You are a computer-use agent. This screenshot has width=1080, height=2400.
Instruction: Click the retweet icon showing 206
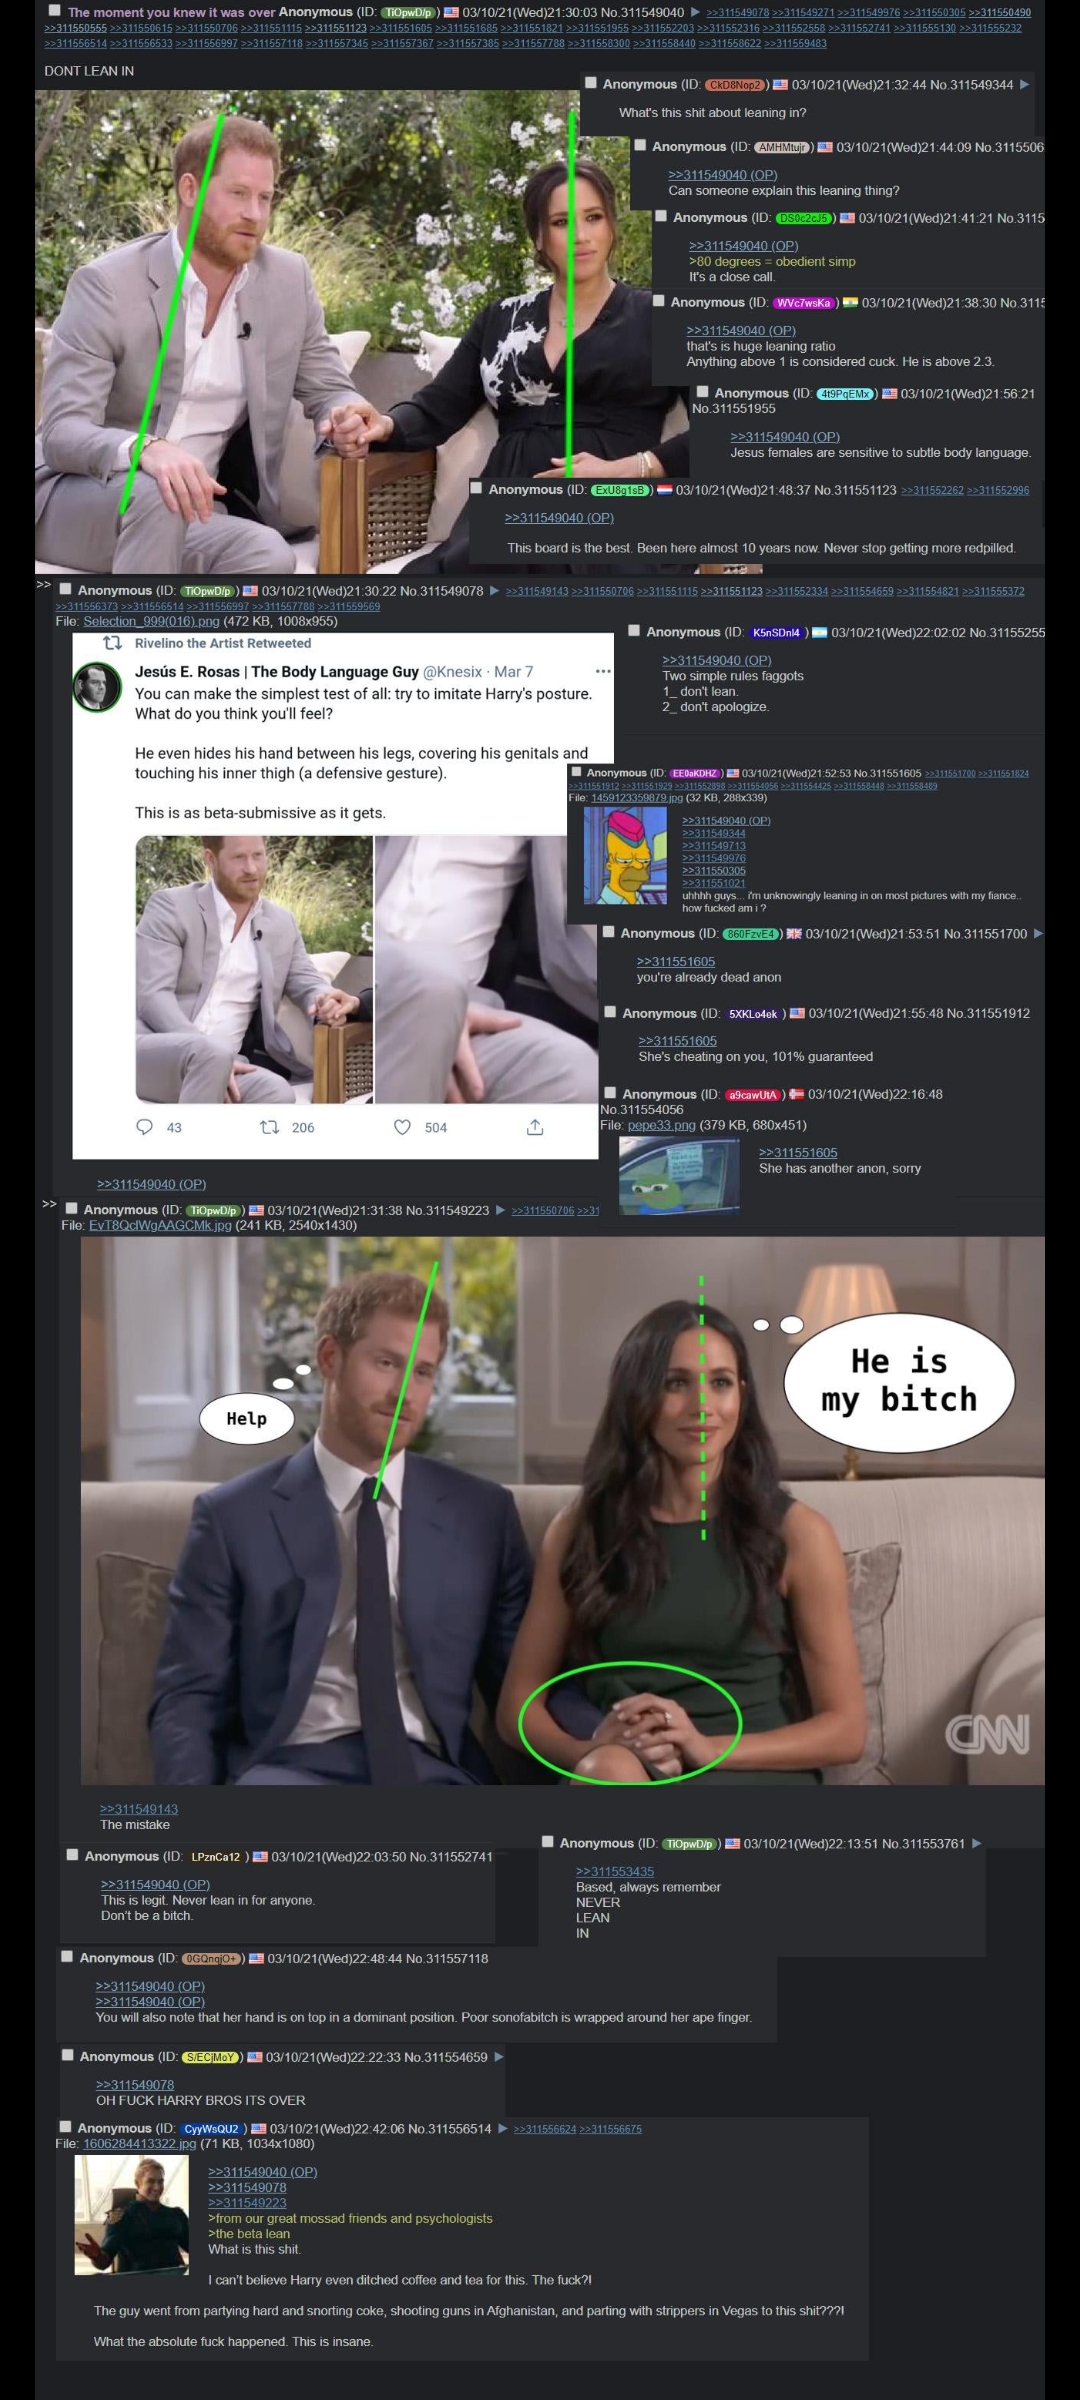[x=269, y=1127]
